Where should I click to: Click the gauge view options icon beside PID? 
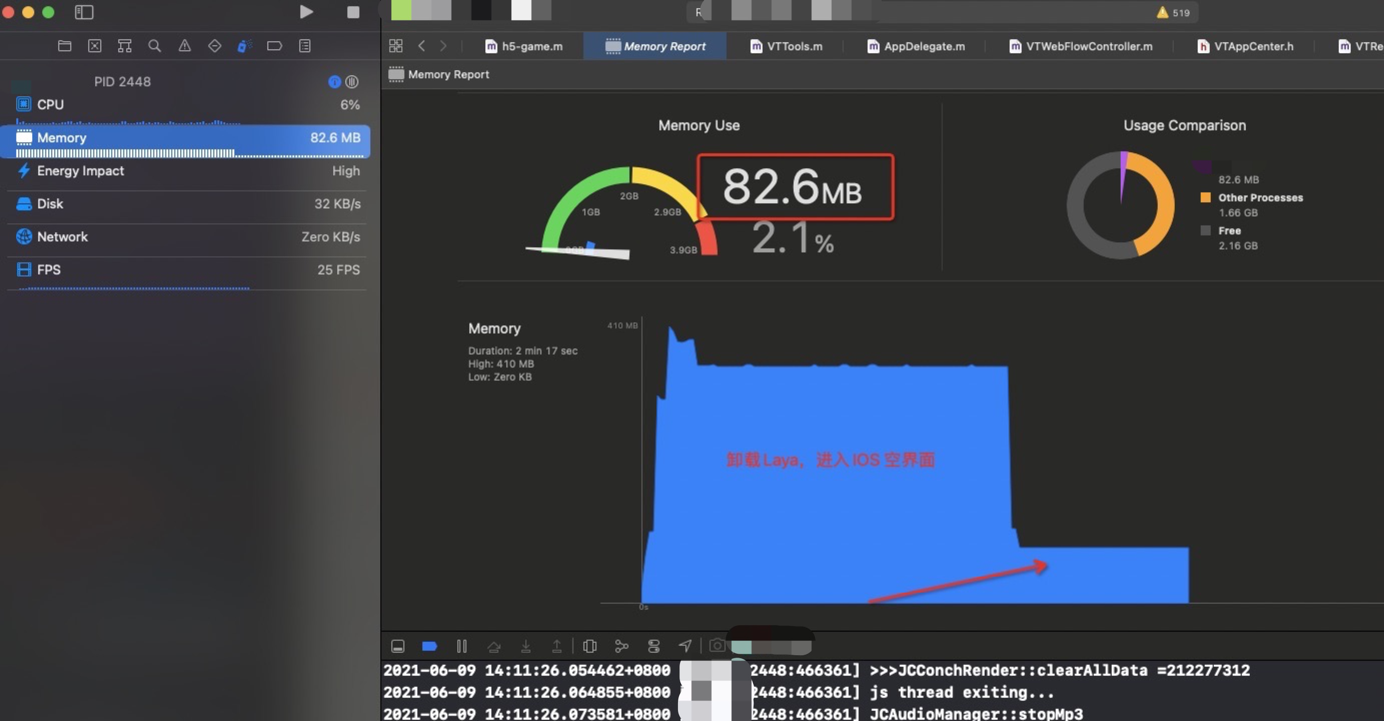(352, 82)
